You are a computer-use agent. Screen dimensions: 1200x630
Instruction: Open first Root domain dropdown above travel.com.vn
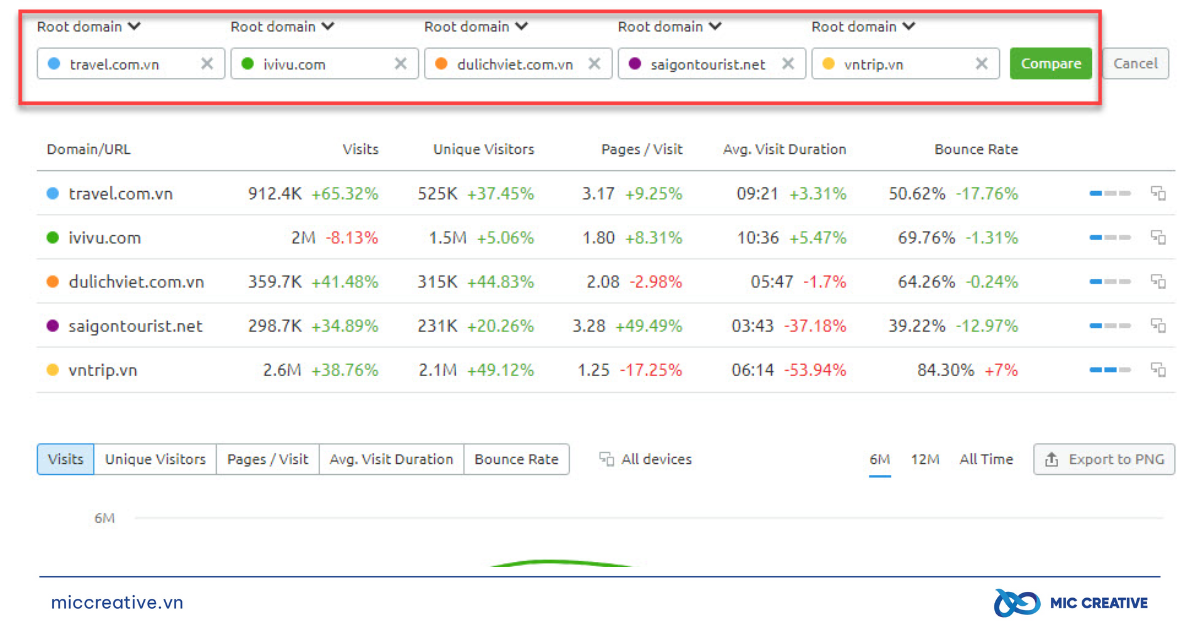click(89, 27)
